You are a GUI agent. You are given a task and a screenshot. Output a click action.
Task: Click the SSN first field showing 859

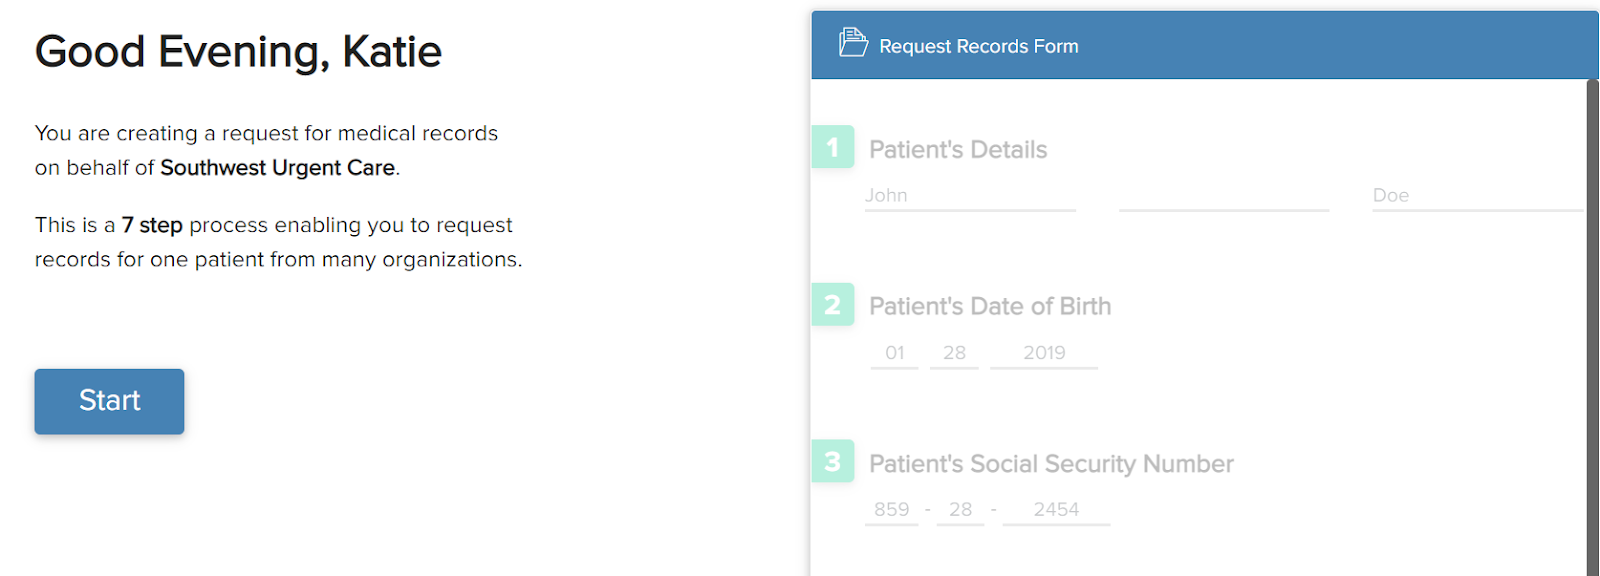click(x=891, y=510)
